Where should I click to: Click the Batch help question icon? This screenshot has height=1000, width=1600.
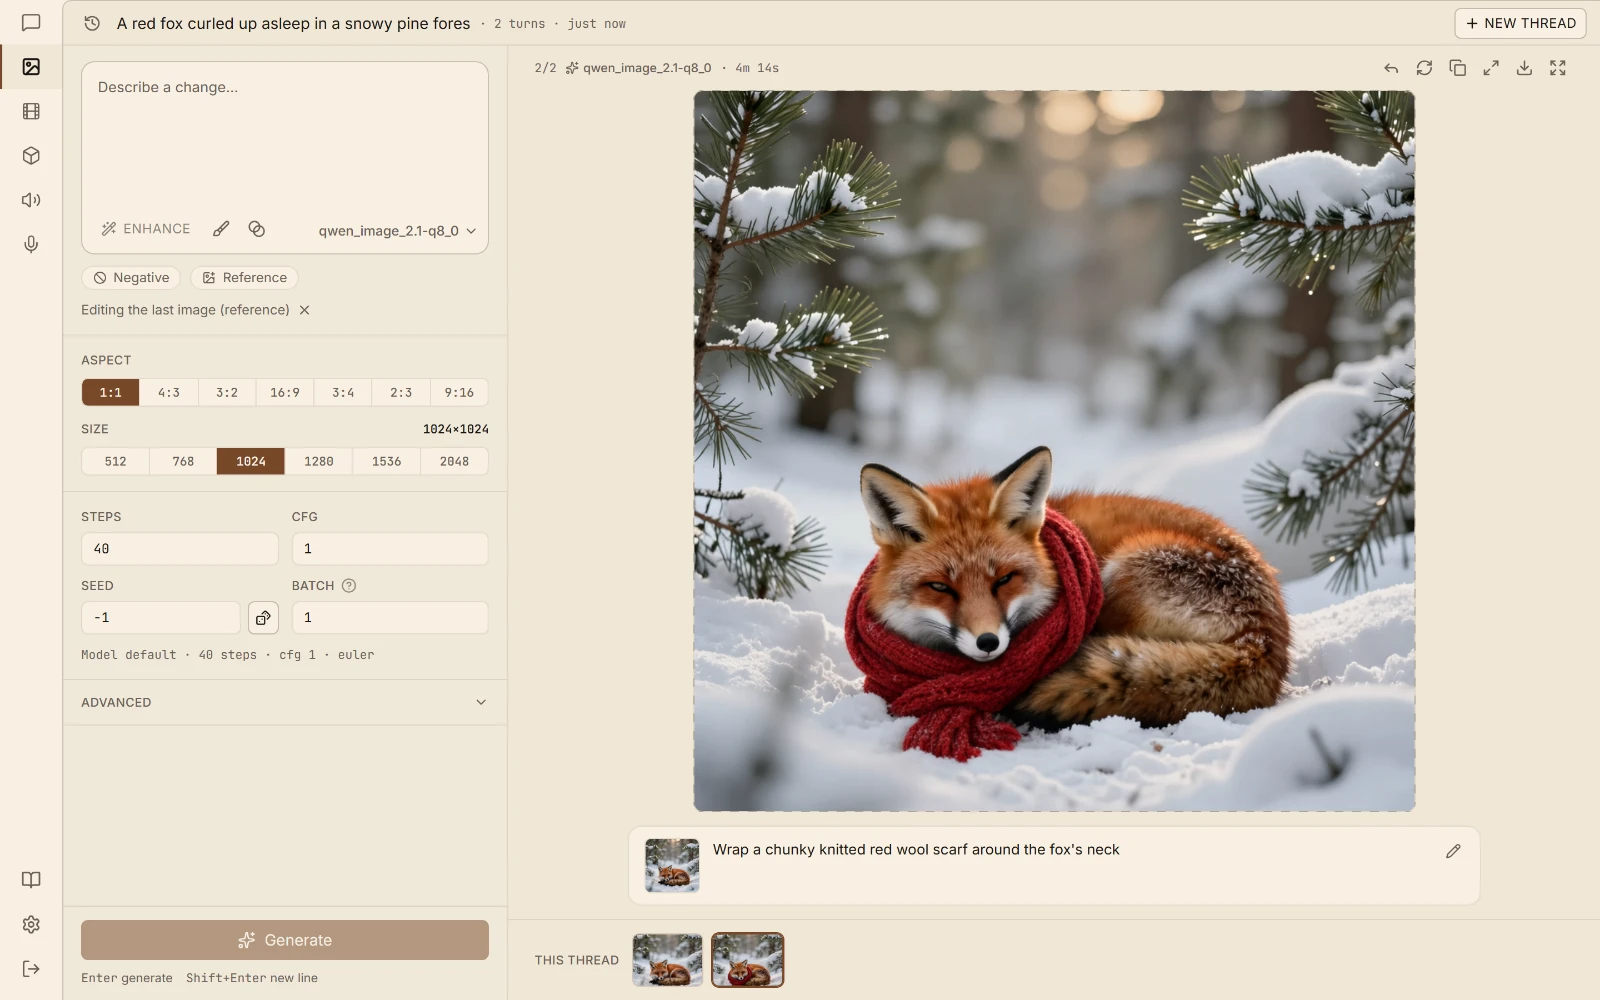[x=349, y=586]
